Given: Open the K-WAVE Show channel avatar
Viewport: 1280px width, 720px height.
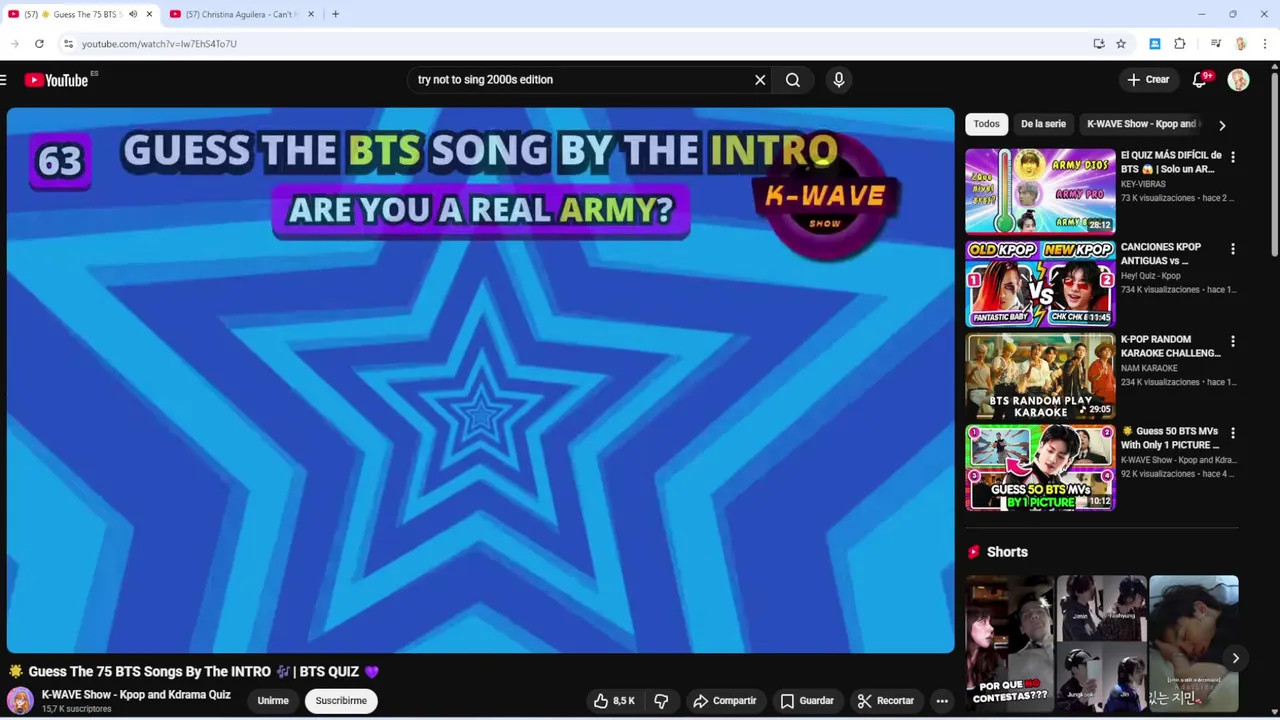Looking at the screenshot, I should (x=20, y=700).
